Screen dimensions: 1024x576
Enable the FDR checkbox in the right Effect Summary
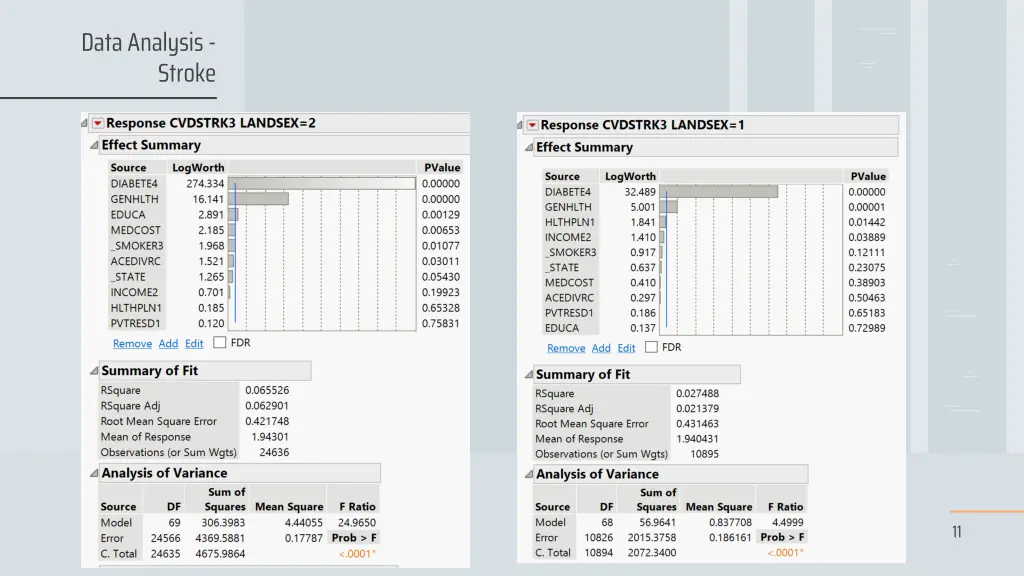tap(653, 347)
